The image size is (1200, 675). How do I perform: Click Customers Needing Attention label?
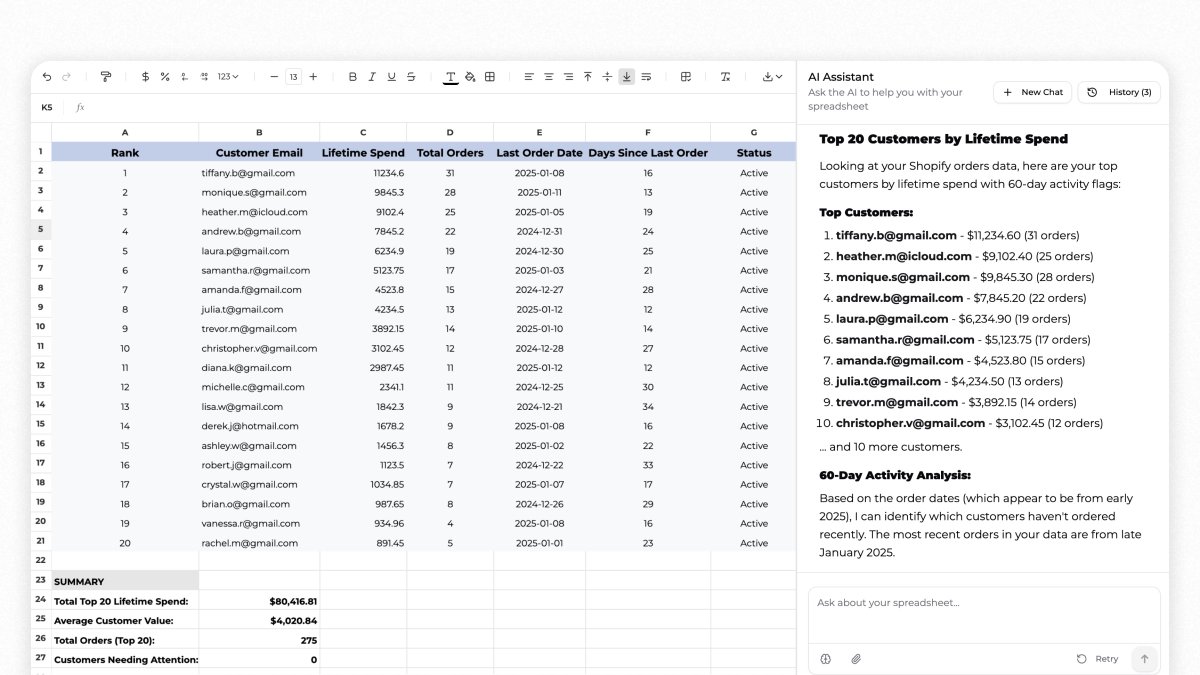click(x=125, y=660)
